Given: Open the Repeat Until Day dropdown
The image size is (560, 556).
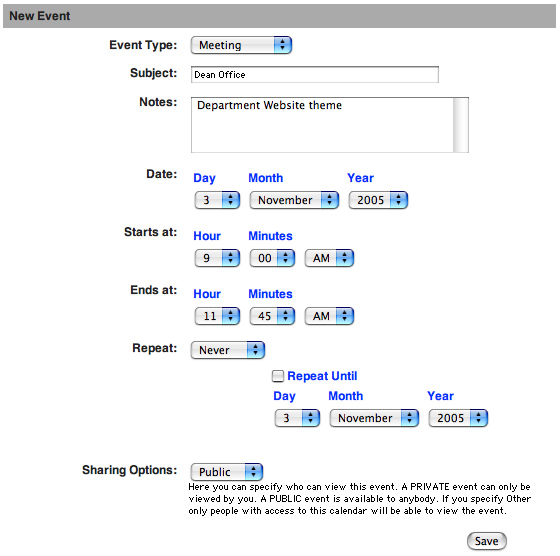Looking at the screenshot, I should (297, 418).
